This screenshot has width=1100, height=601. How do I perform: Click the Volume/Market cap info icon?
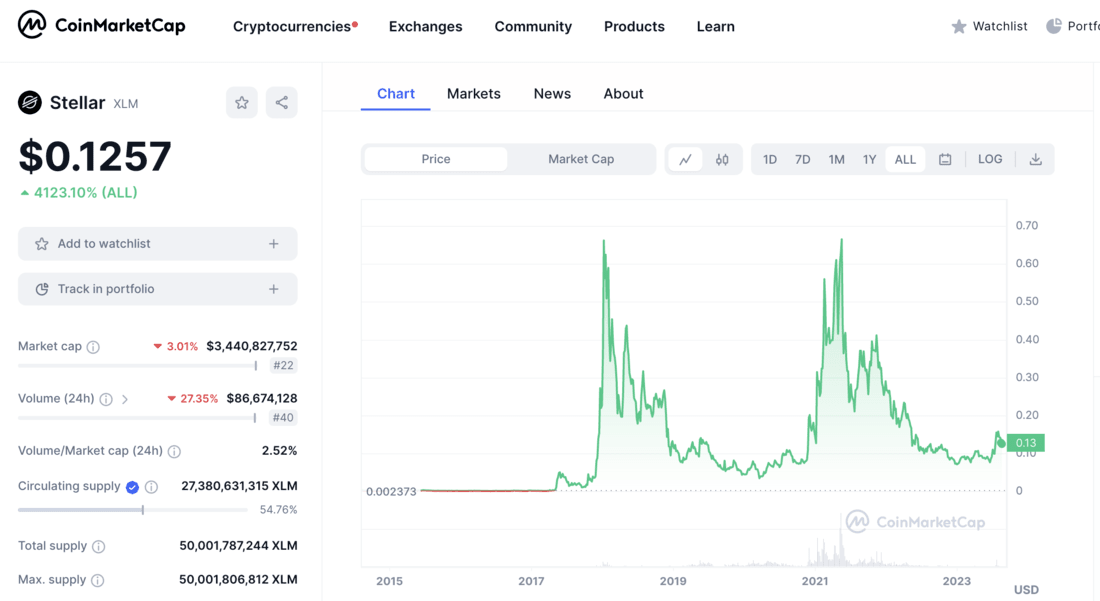click(x=175, y=452)
